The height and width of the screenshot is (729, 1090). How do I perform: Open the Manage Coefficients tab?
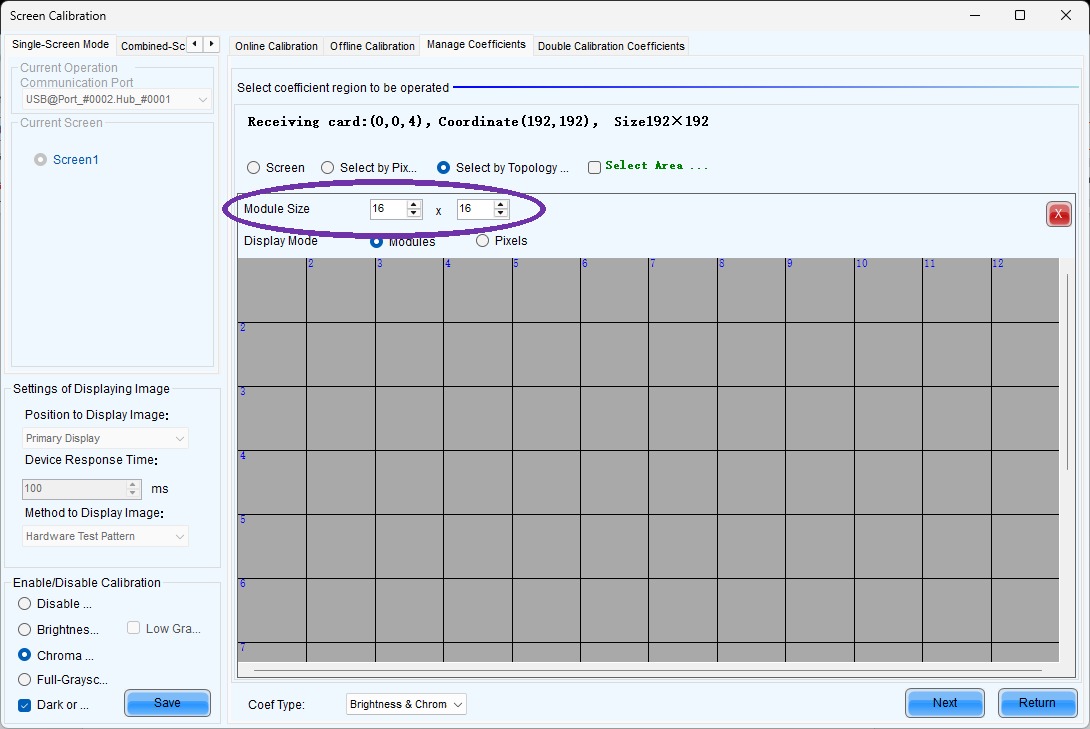click(x=476, y=44)
